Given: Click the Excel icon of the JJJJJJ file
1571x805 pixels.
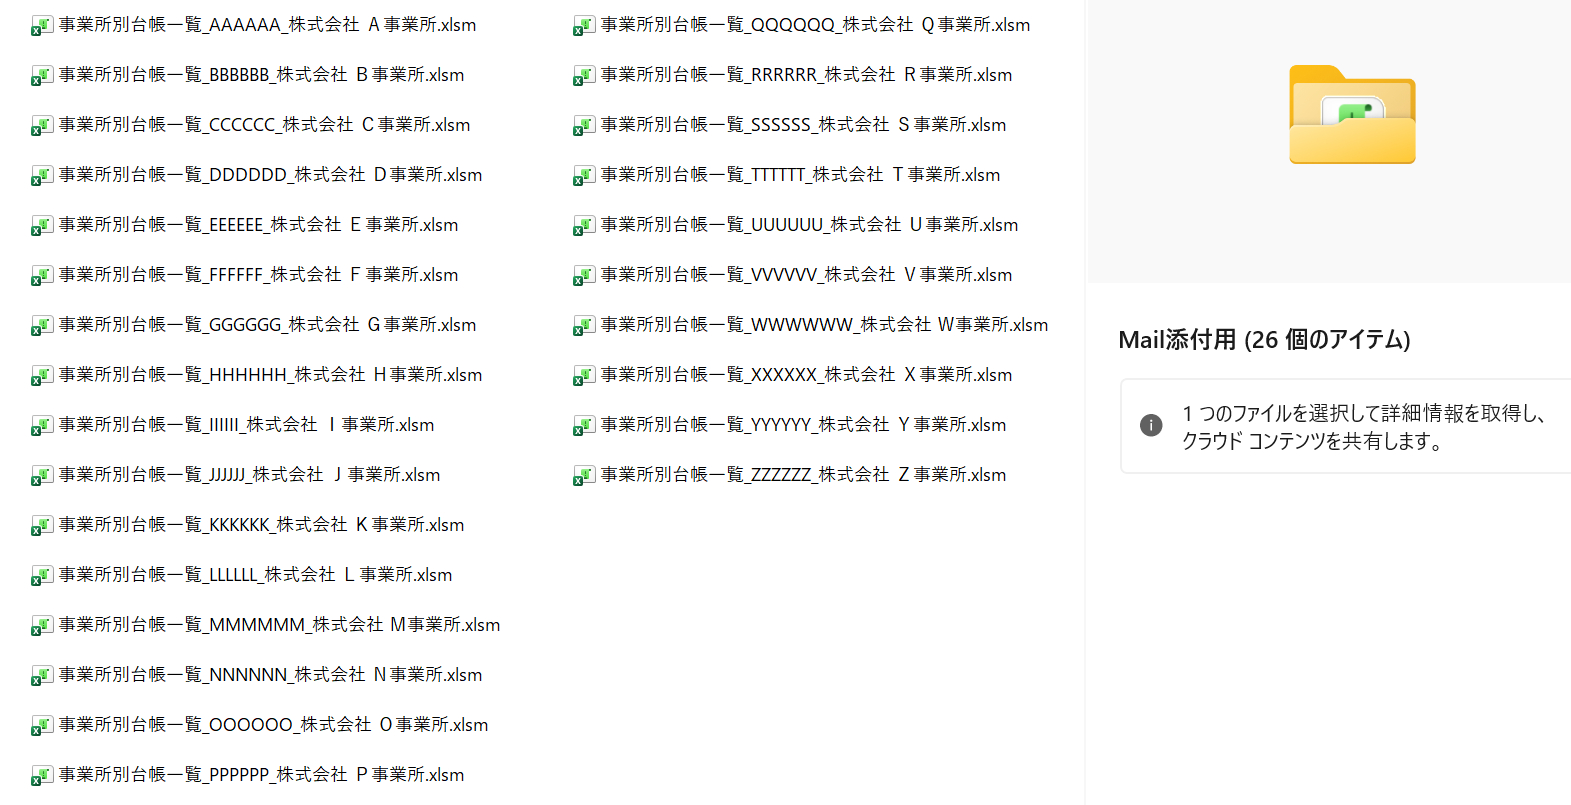Looking at the screenshot, I should (x=42, y=475).
